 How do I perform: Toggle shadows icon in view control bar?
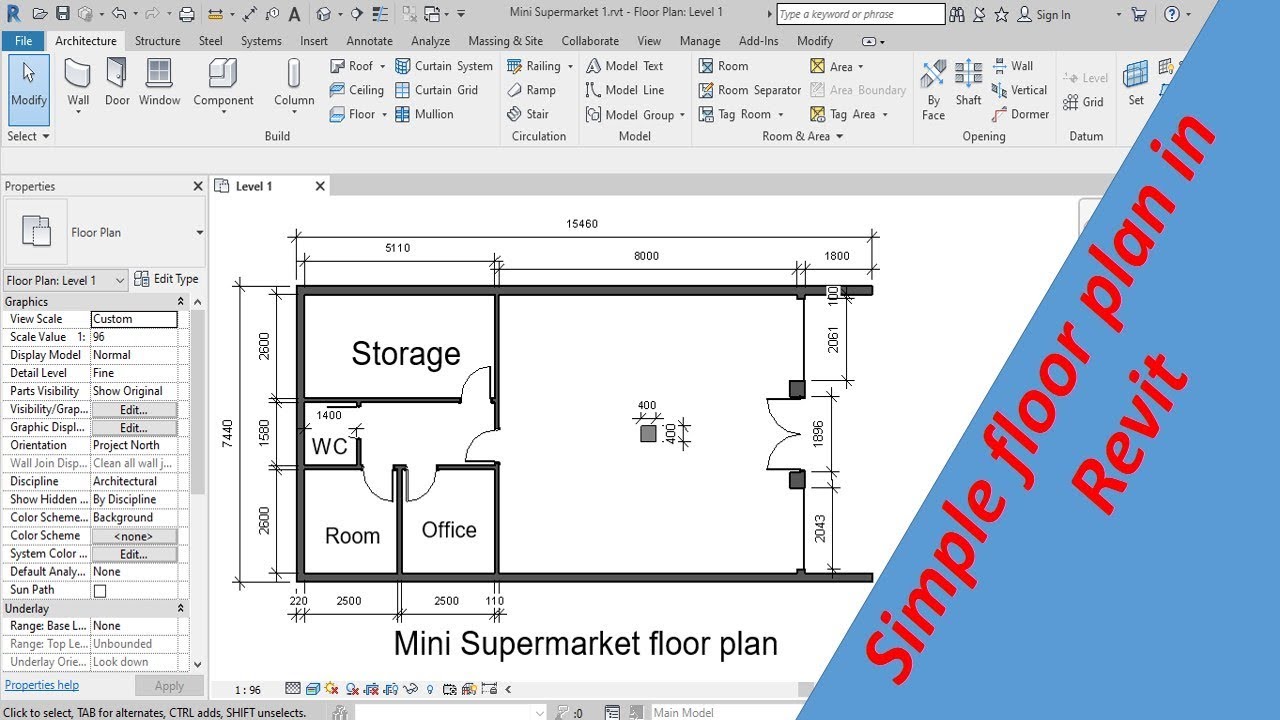click(352, 689)
